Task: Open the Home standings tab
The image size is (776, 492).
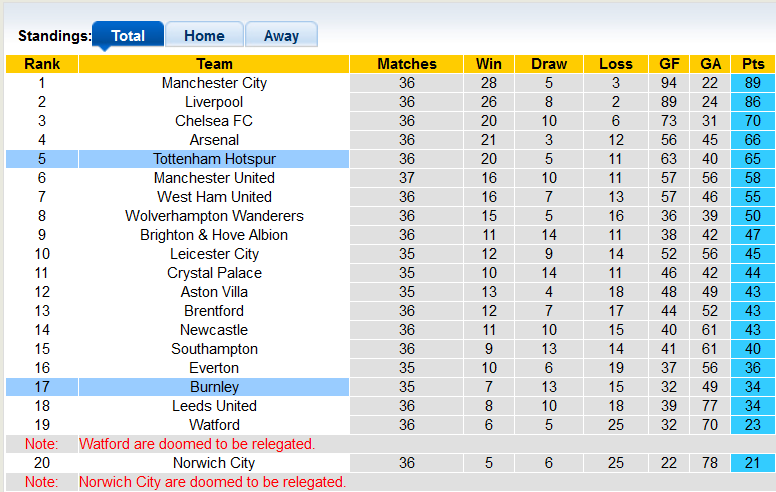Action: (204, 35)
